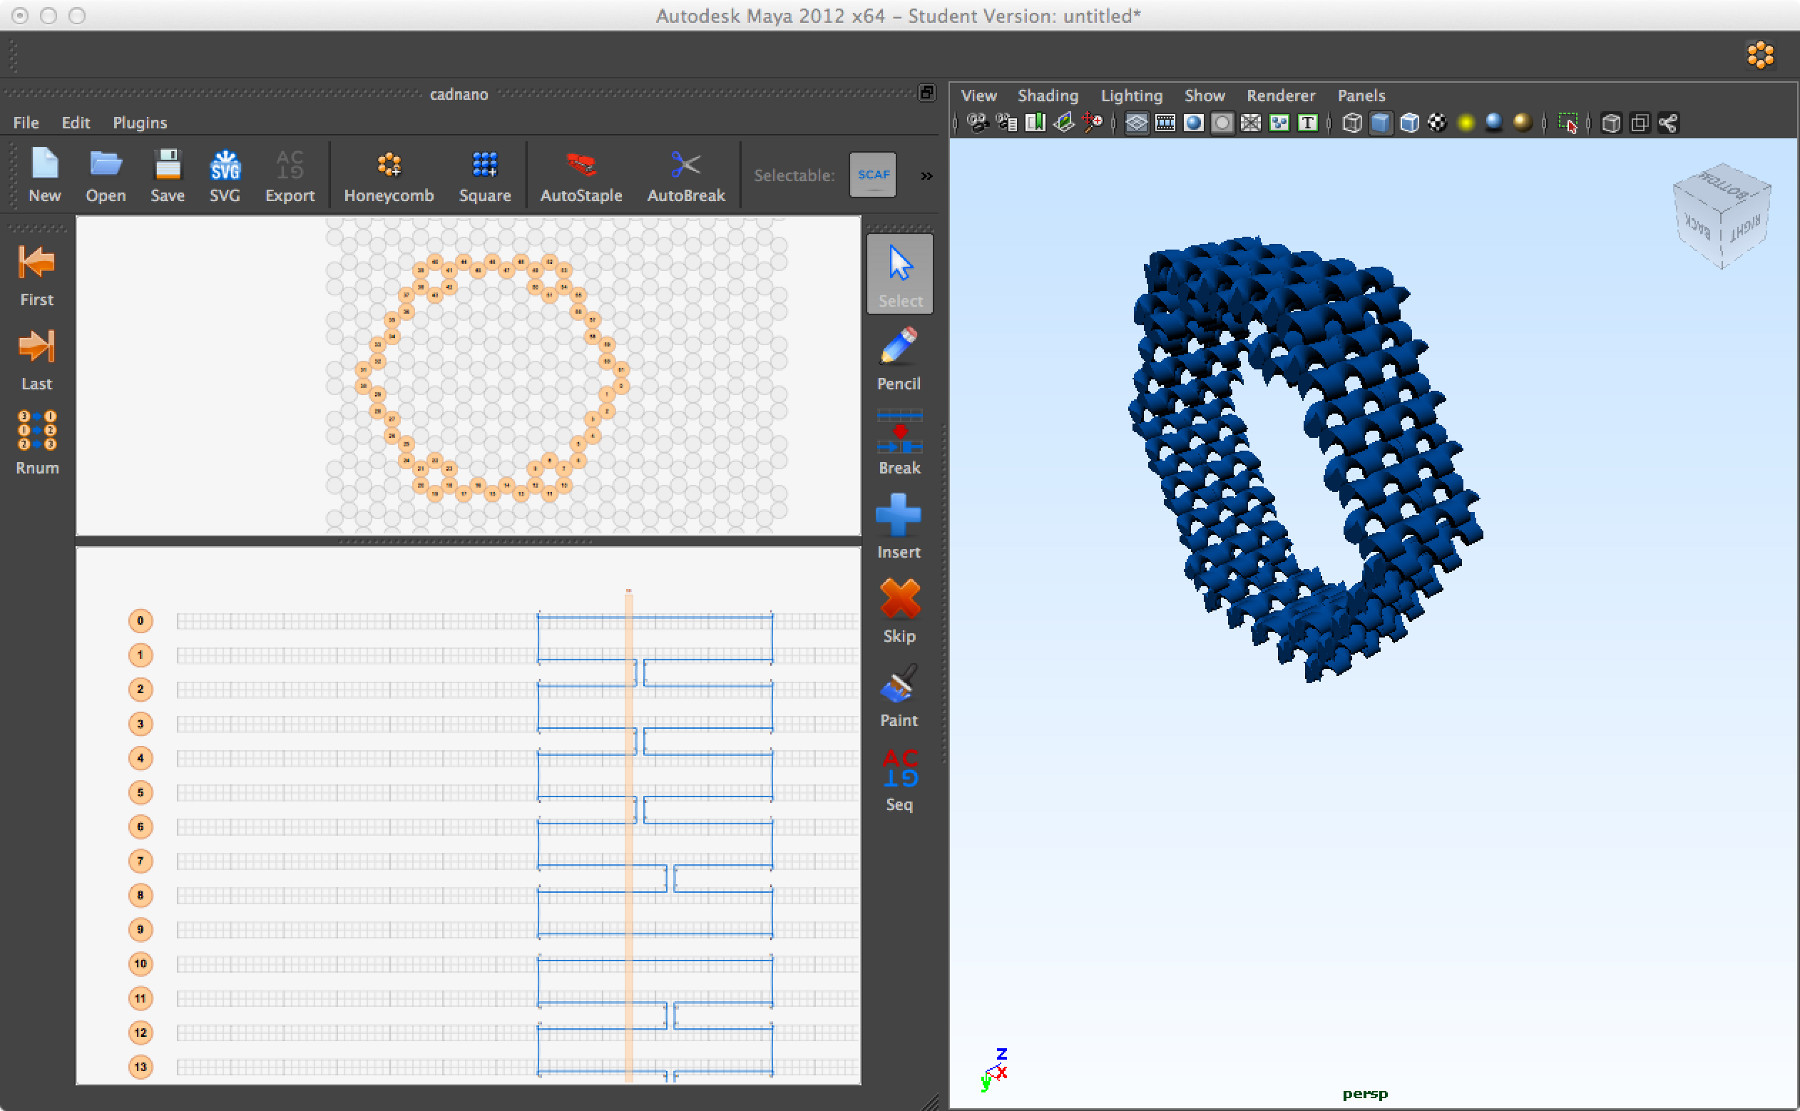Open the Plugins menu

[140, 122]
